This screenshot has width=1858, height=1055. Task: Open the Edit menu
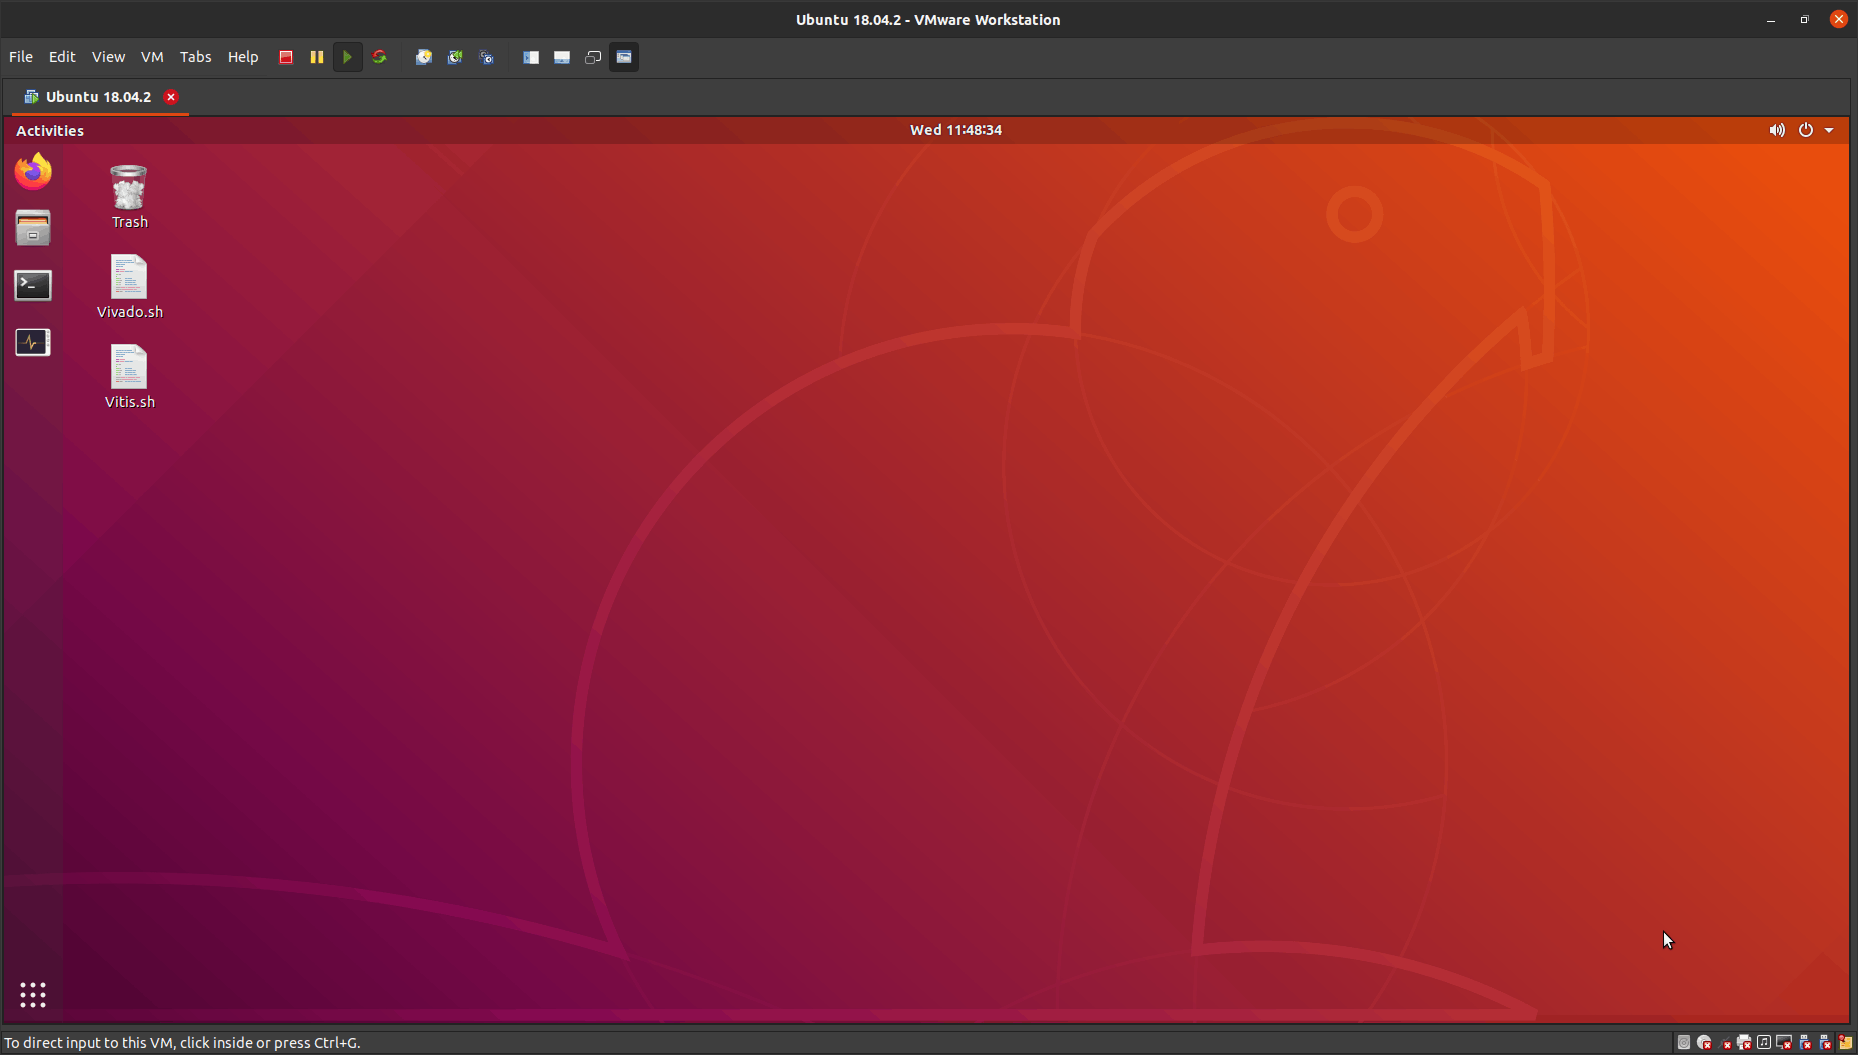[62, 57]
